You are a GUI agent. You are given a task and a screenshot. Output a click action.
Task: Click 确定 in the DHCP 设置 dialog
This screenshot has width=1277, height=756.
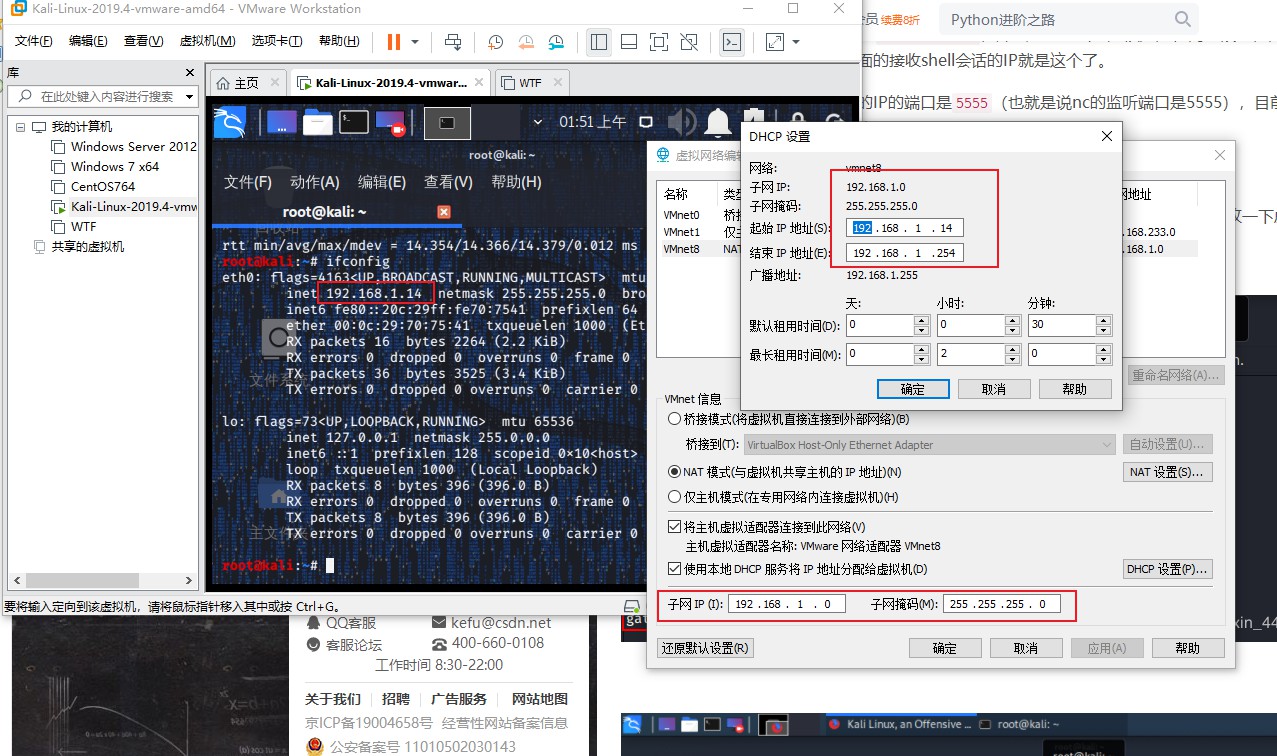pyautogui.click(x=913, y=389)
